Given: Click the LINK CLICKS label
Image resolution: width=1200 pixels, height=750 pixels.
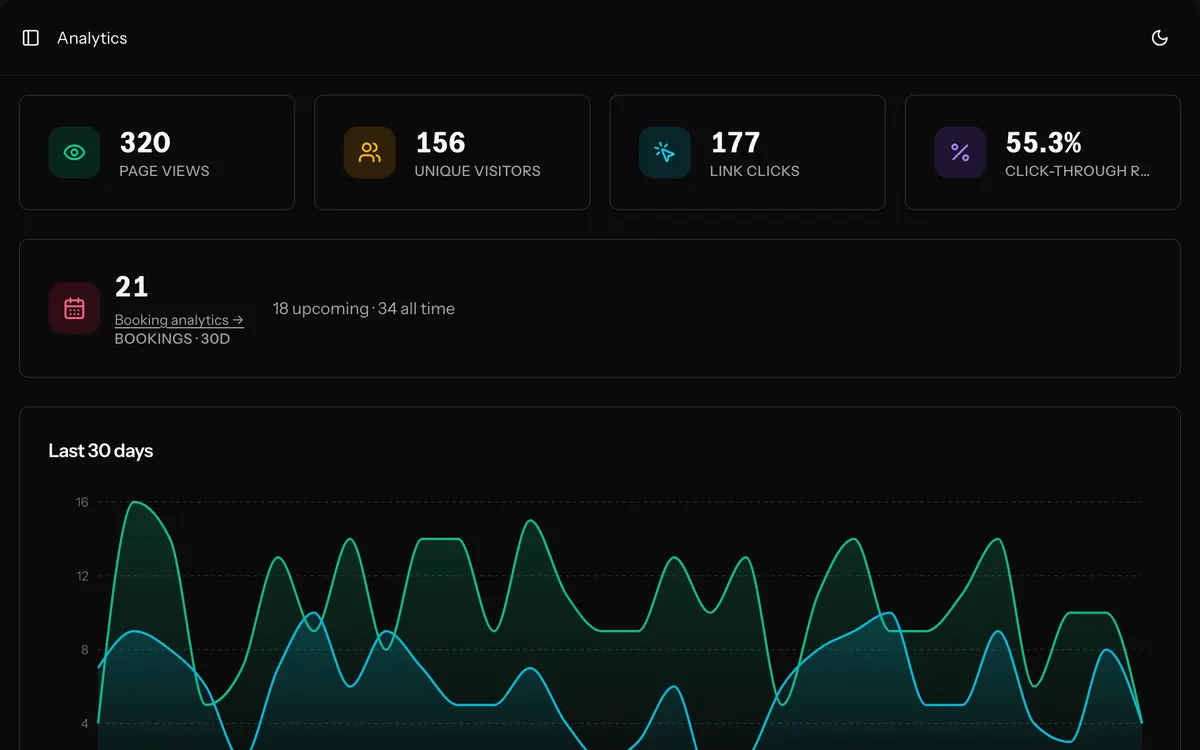Looking at the screenshot, I should coord(754,171).
